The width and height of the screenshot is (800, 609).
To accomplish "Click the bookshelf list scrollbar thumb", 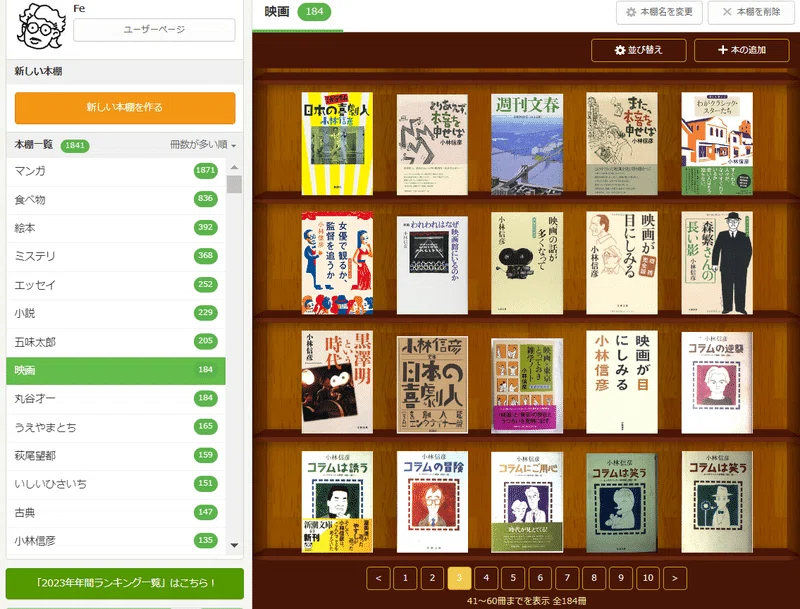I will coord(234,184).
